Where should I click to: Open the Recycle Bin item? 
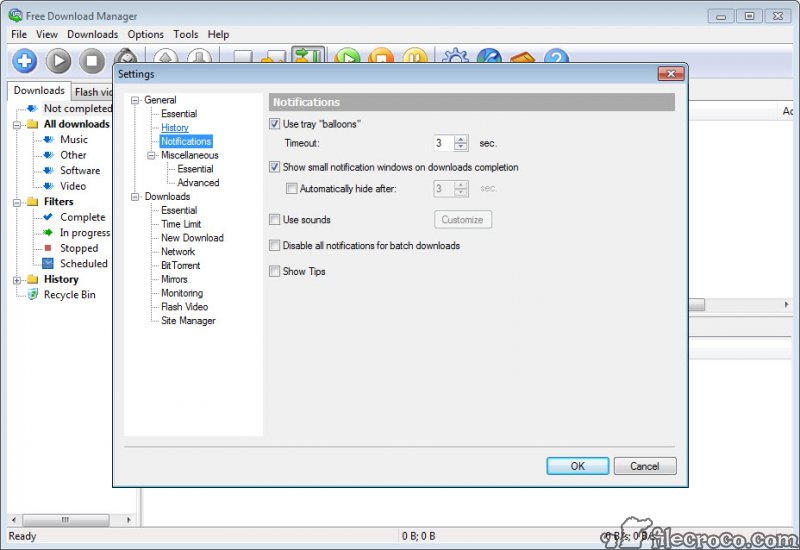(x=69, y=294)
